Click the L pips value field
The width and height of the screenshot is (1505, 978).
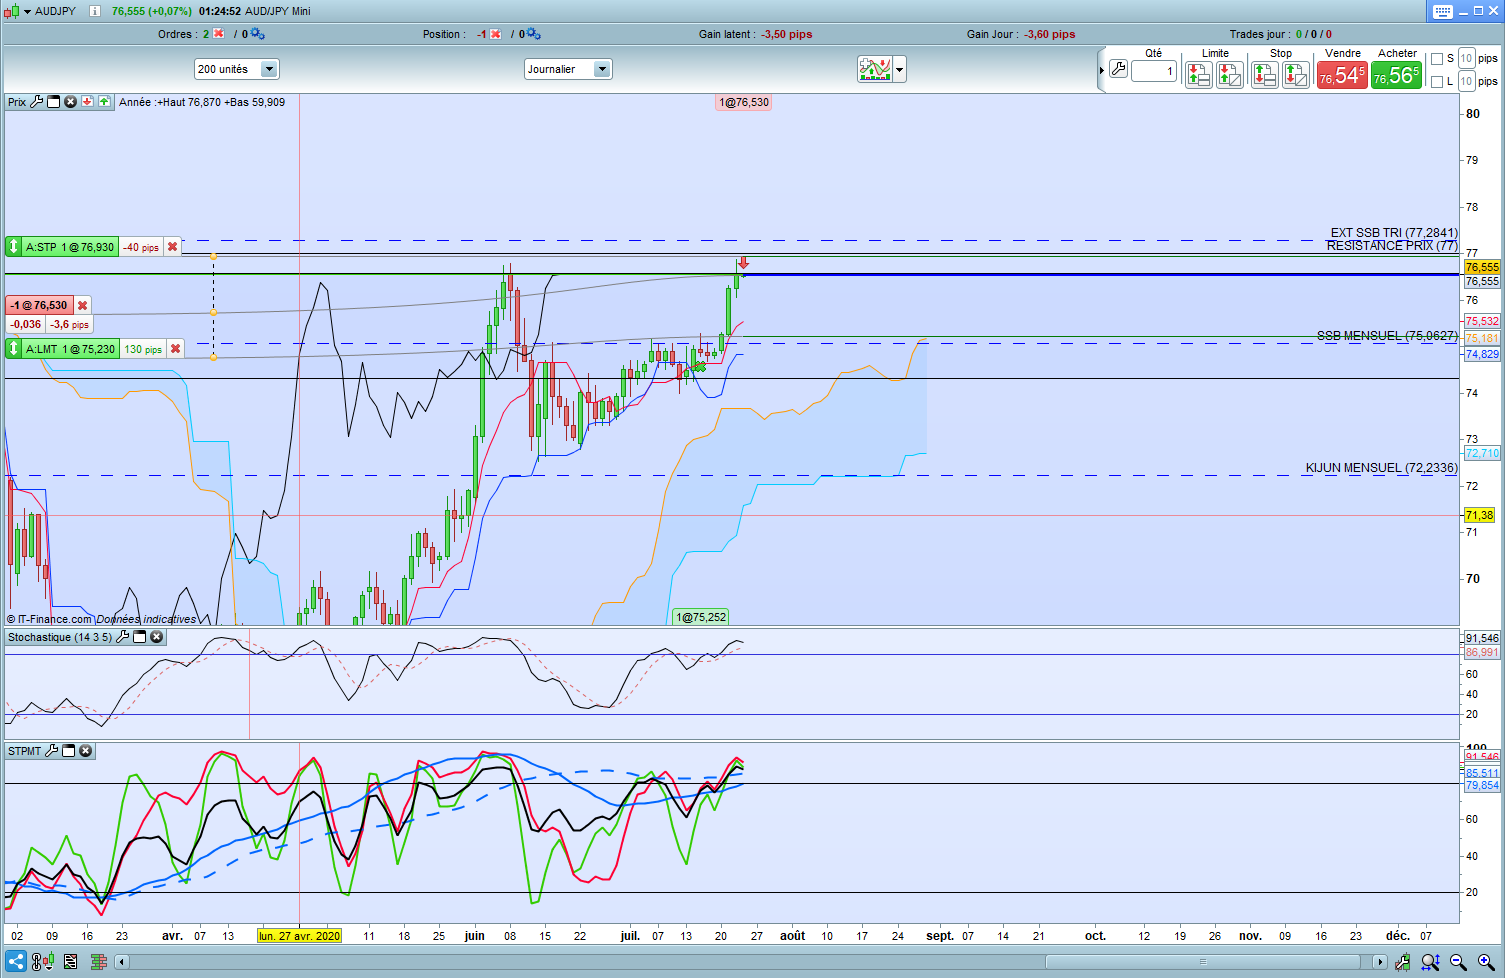pyautogui.click(x=1466, y=82)
